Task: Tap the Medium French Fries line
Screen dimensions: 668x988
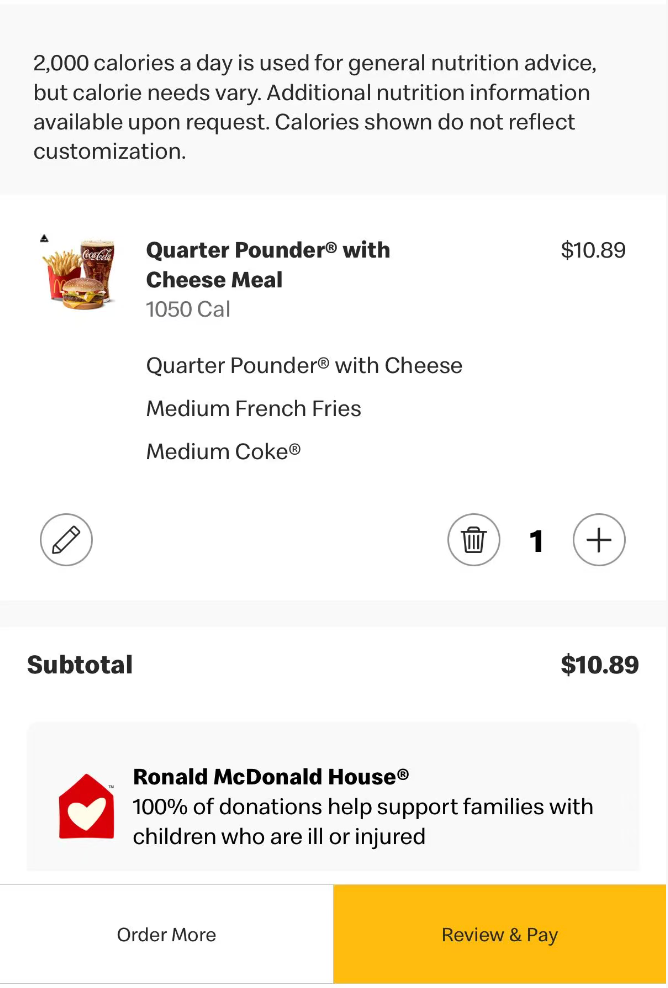Action: coord(254,408)
